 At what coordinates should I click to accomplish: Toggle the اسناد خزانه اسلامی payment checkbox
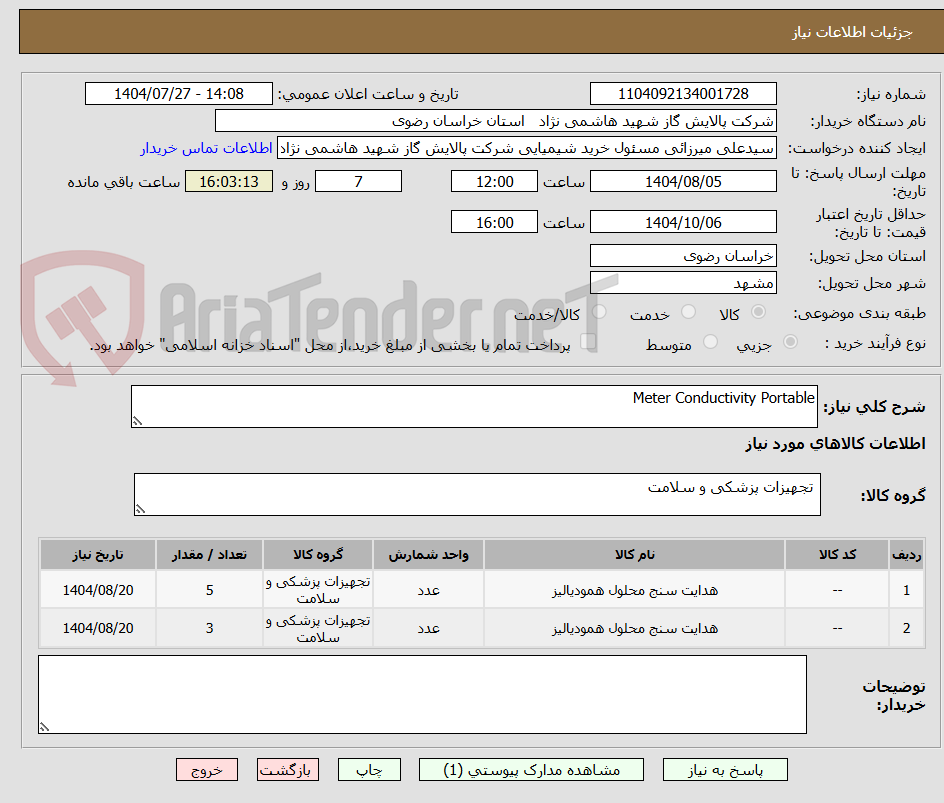point(588,342)
